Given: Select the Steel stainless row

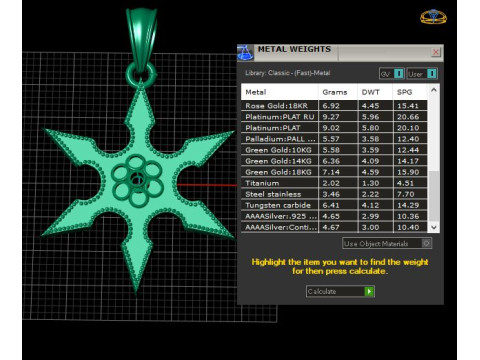Looking at the screenshot, I should [x=334, y=194].
